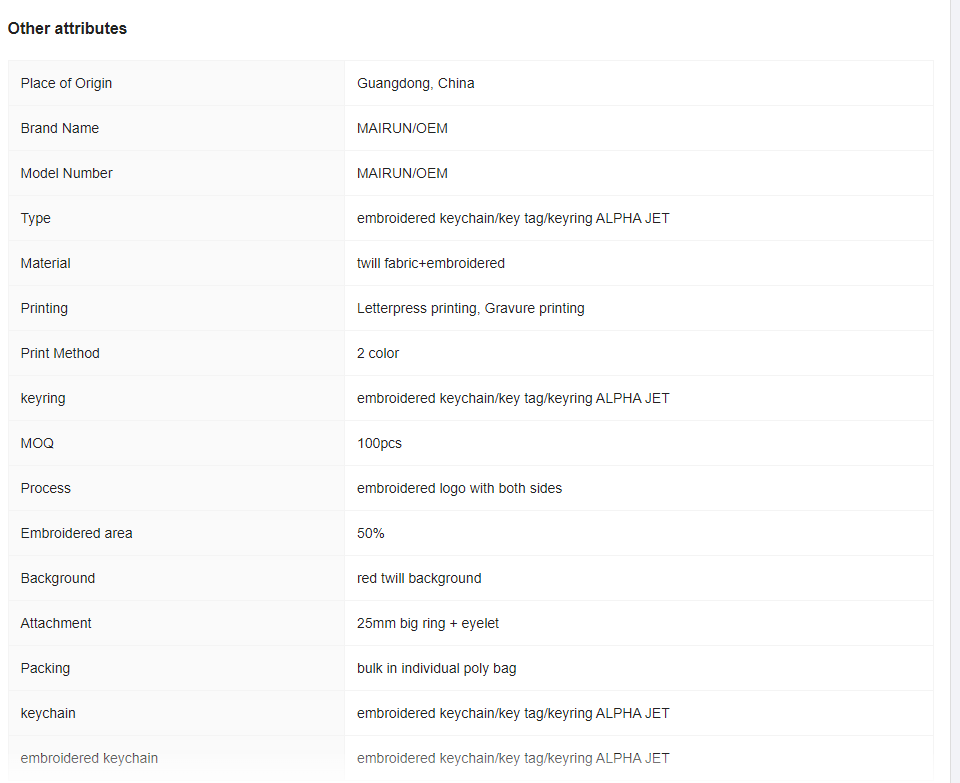Click the 100pcs MOQ value

tap(379, 443)
